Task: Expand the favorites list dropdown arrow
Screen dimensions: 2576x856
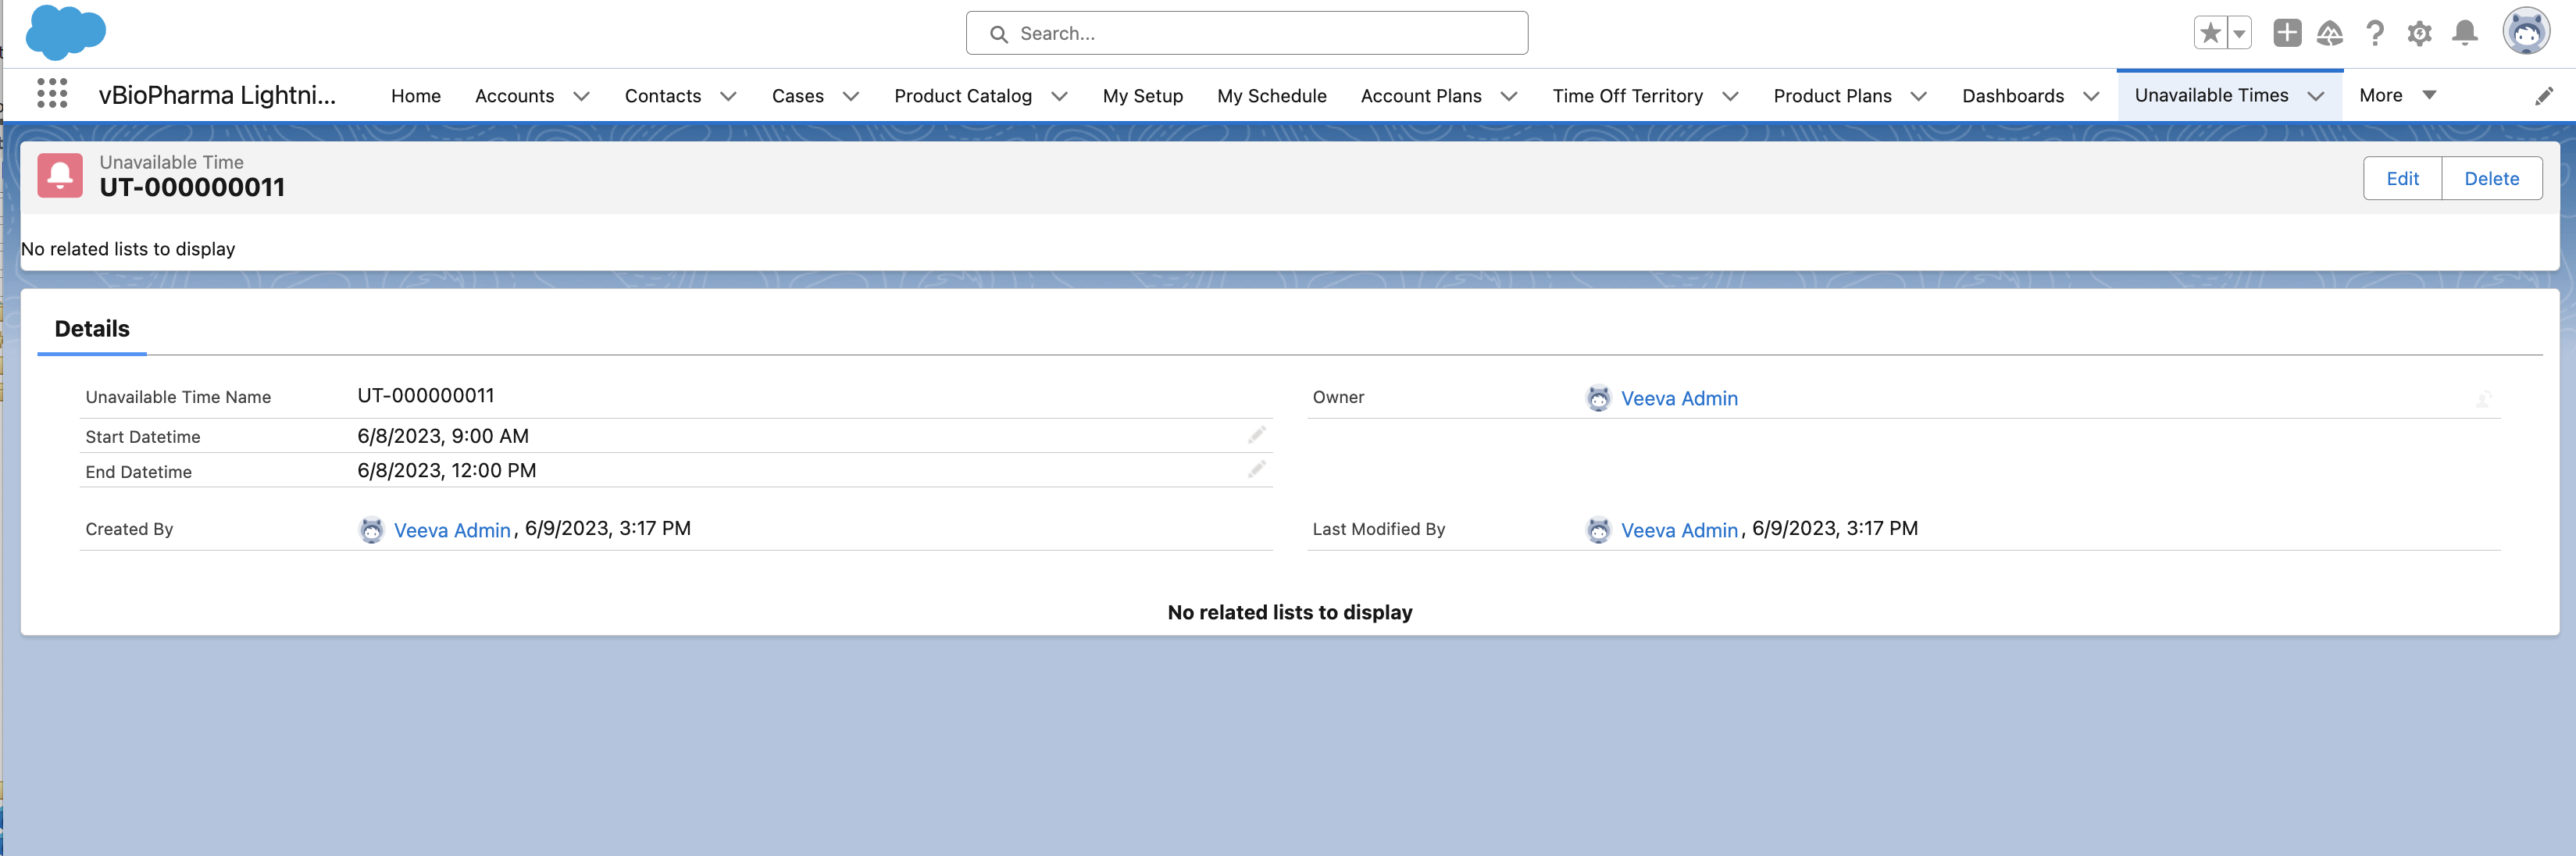Action: coord(2240,33)
